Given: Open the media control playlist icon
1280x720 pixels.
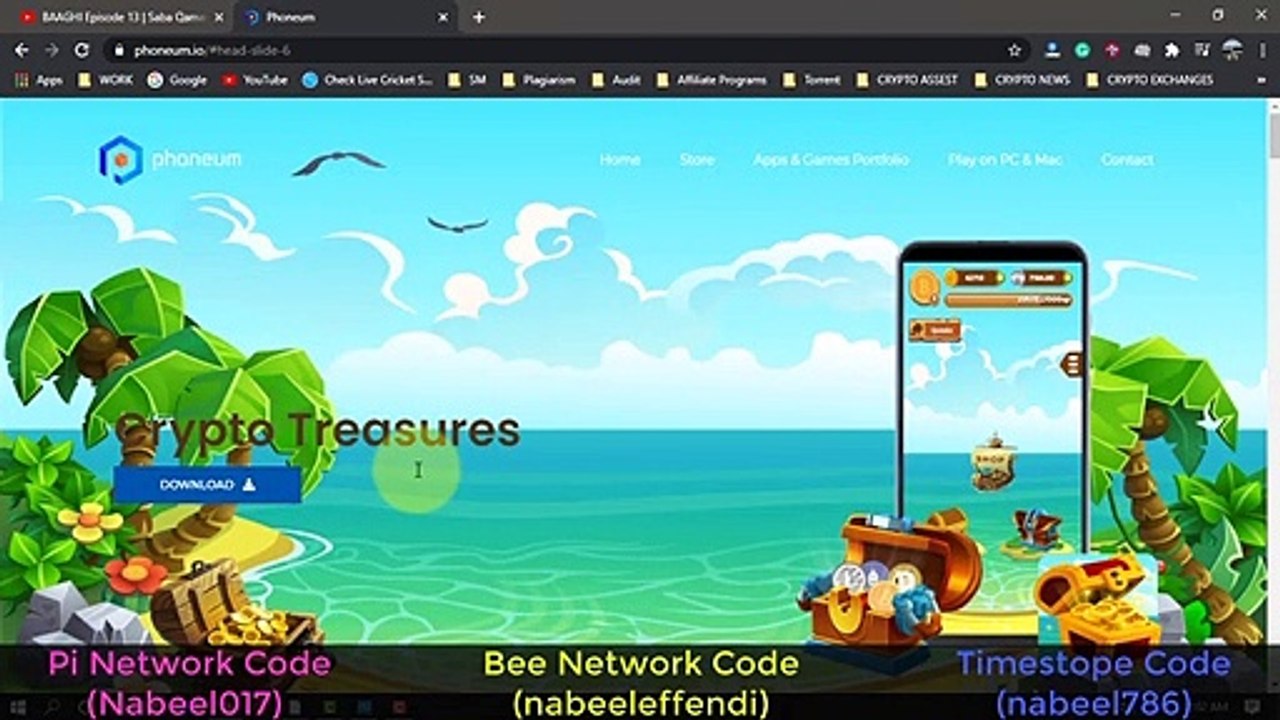Looking at the screenshot, I should tap(1202, 50).
